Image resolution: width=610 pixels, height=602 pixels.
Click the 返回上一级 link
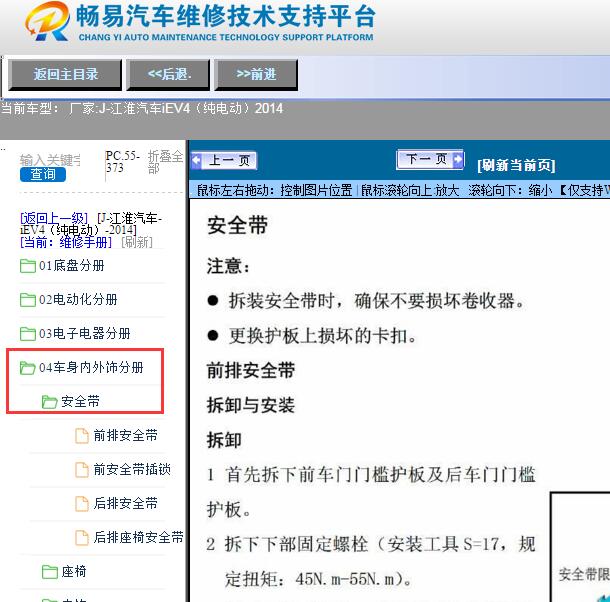coord(54,218)
